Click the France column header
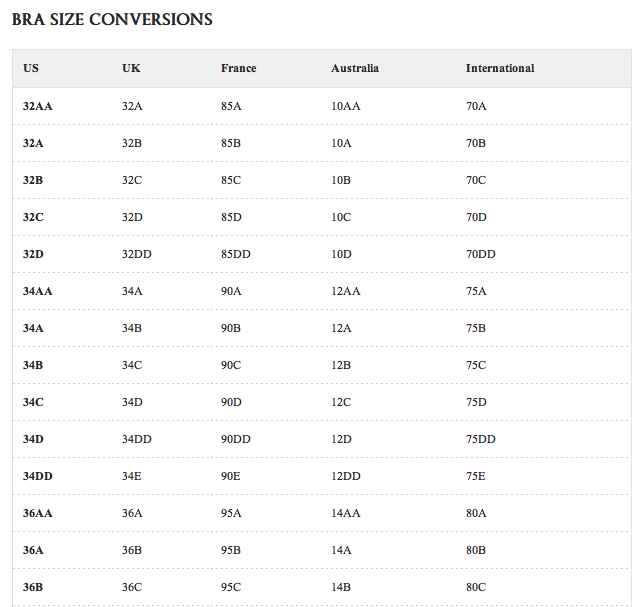The height and width of the screenshot is (607, 638). pyautogui.click(x=238, y=68)
